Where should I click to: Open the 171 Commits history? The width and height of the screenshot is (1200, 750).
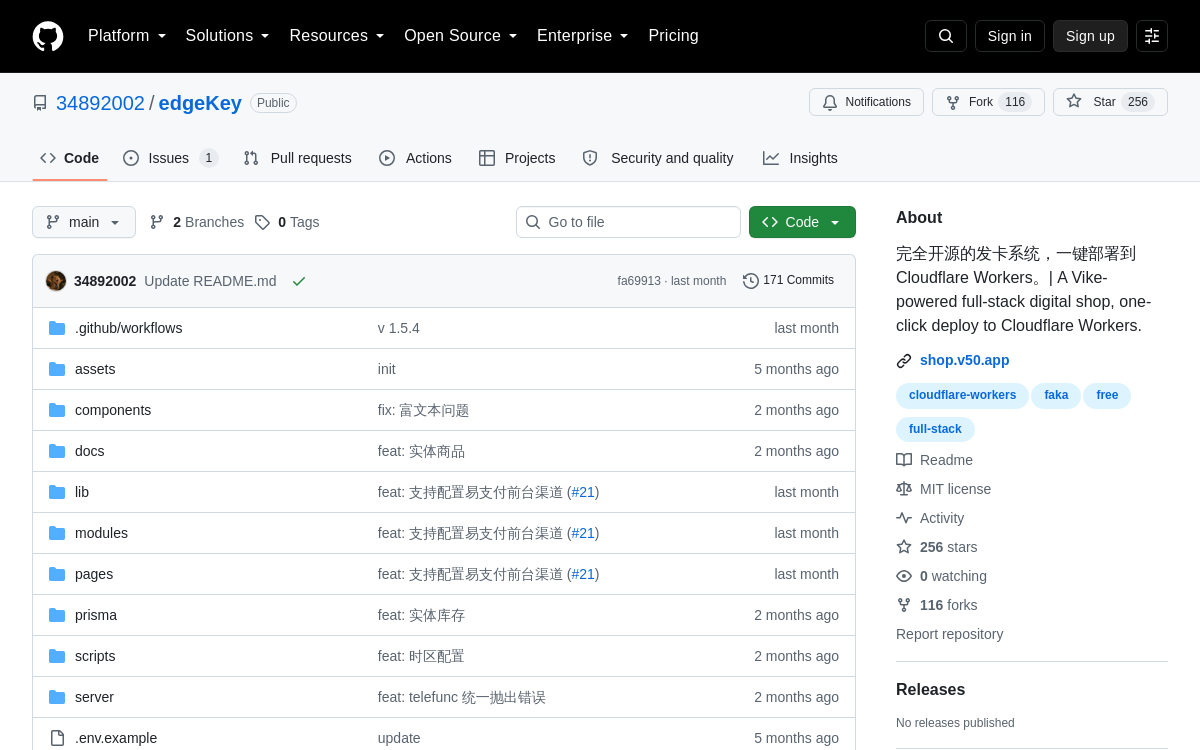(x=788, y=281)
